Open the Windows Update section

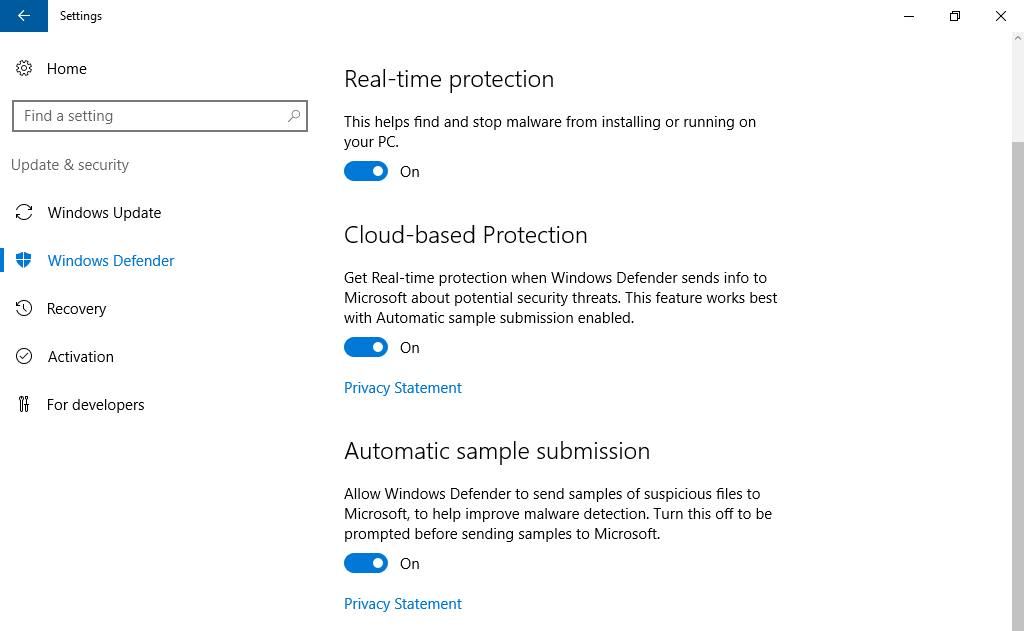coord(104,213)
